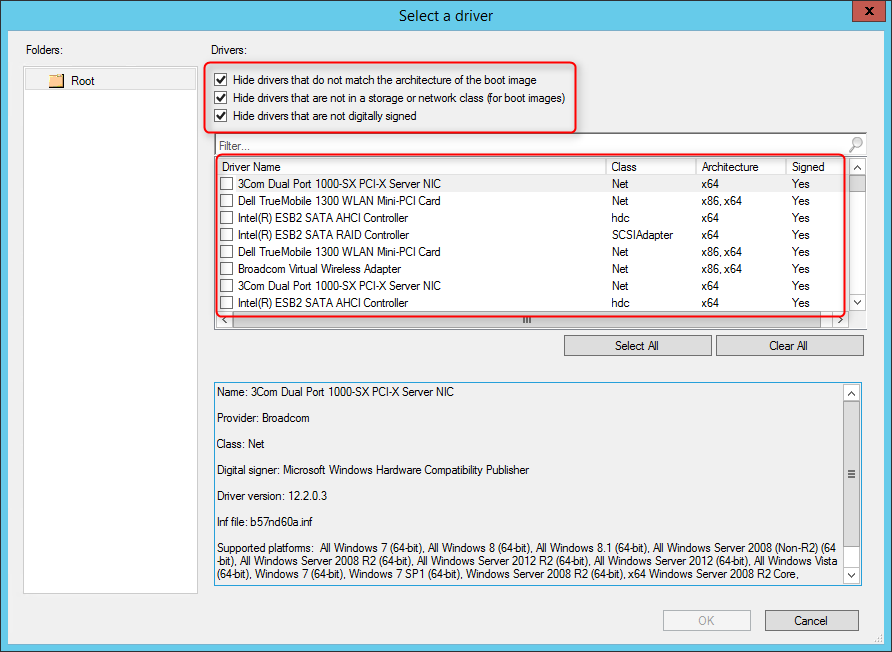This screenshot has height=652, width=892.
Task: Click the 'Digital signer' line in details
Action: [373, 470]
